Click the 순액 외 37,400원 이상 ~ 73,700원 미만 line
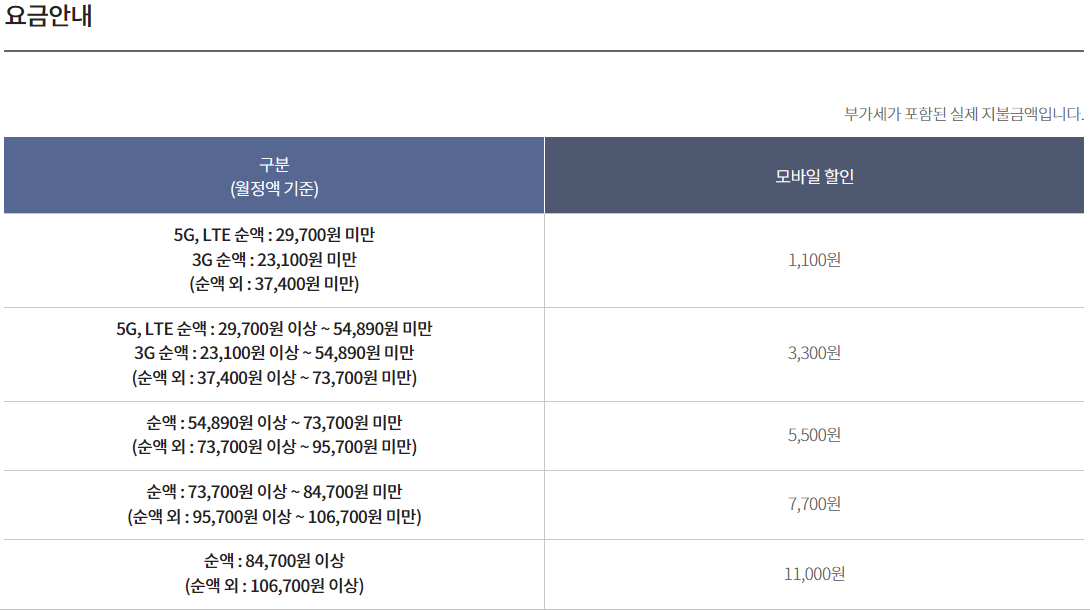 coord(274,377)
